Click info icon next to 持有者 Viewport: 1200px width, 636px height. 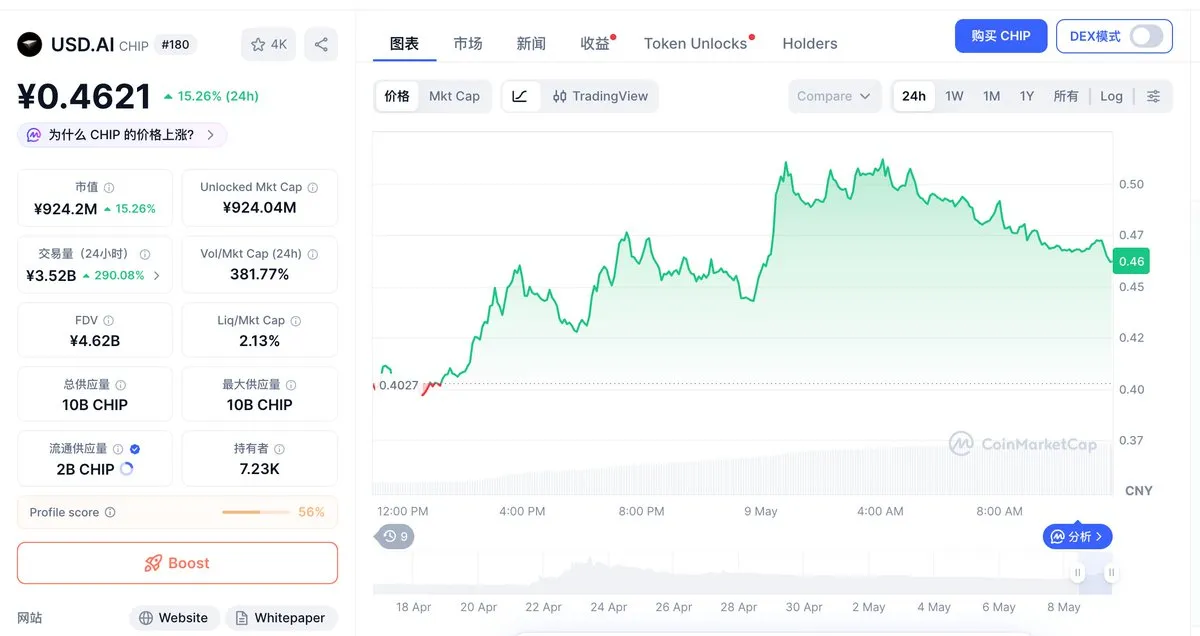(280, 449)
